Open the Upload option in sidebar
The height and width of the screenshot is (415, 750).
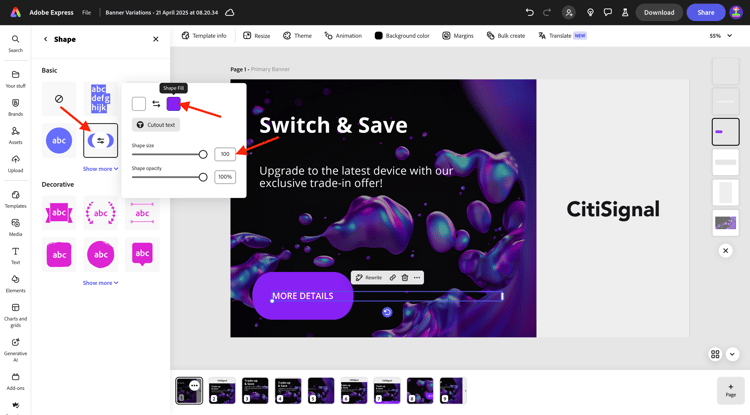tap(15, 164)
